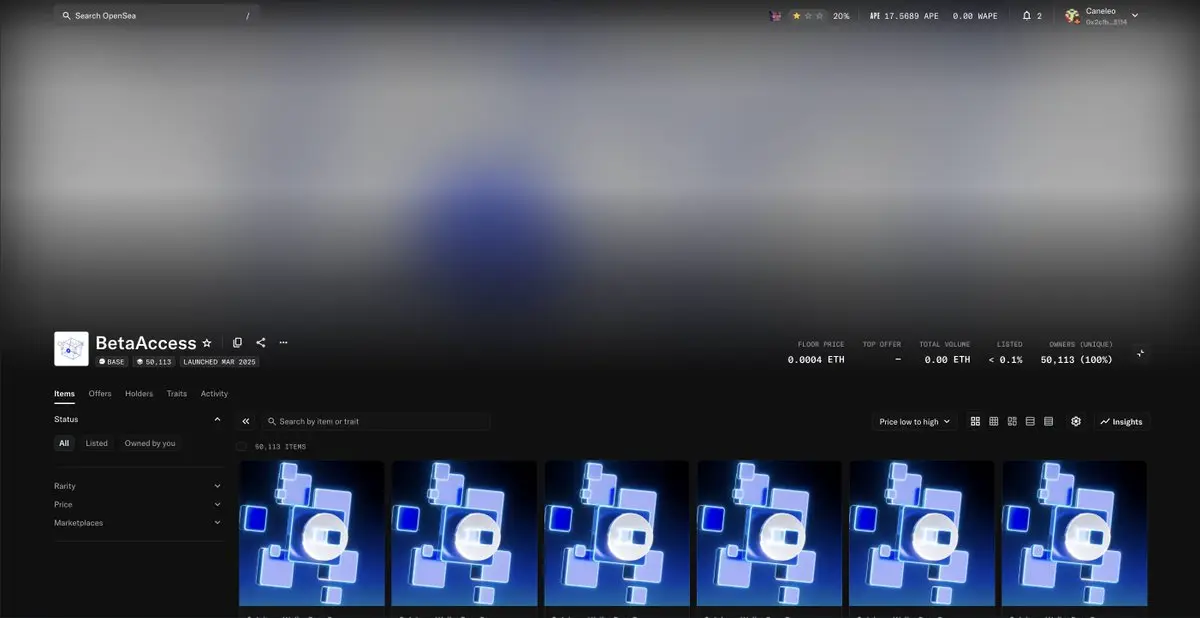Screen dimensions: 1200x618
Task: Click the 50,113 supply badge
Action: click(154, 361)
